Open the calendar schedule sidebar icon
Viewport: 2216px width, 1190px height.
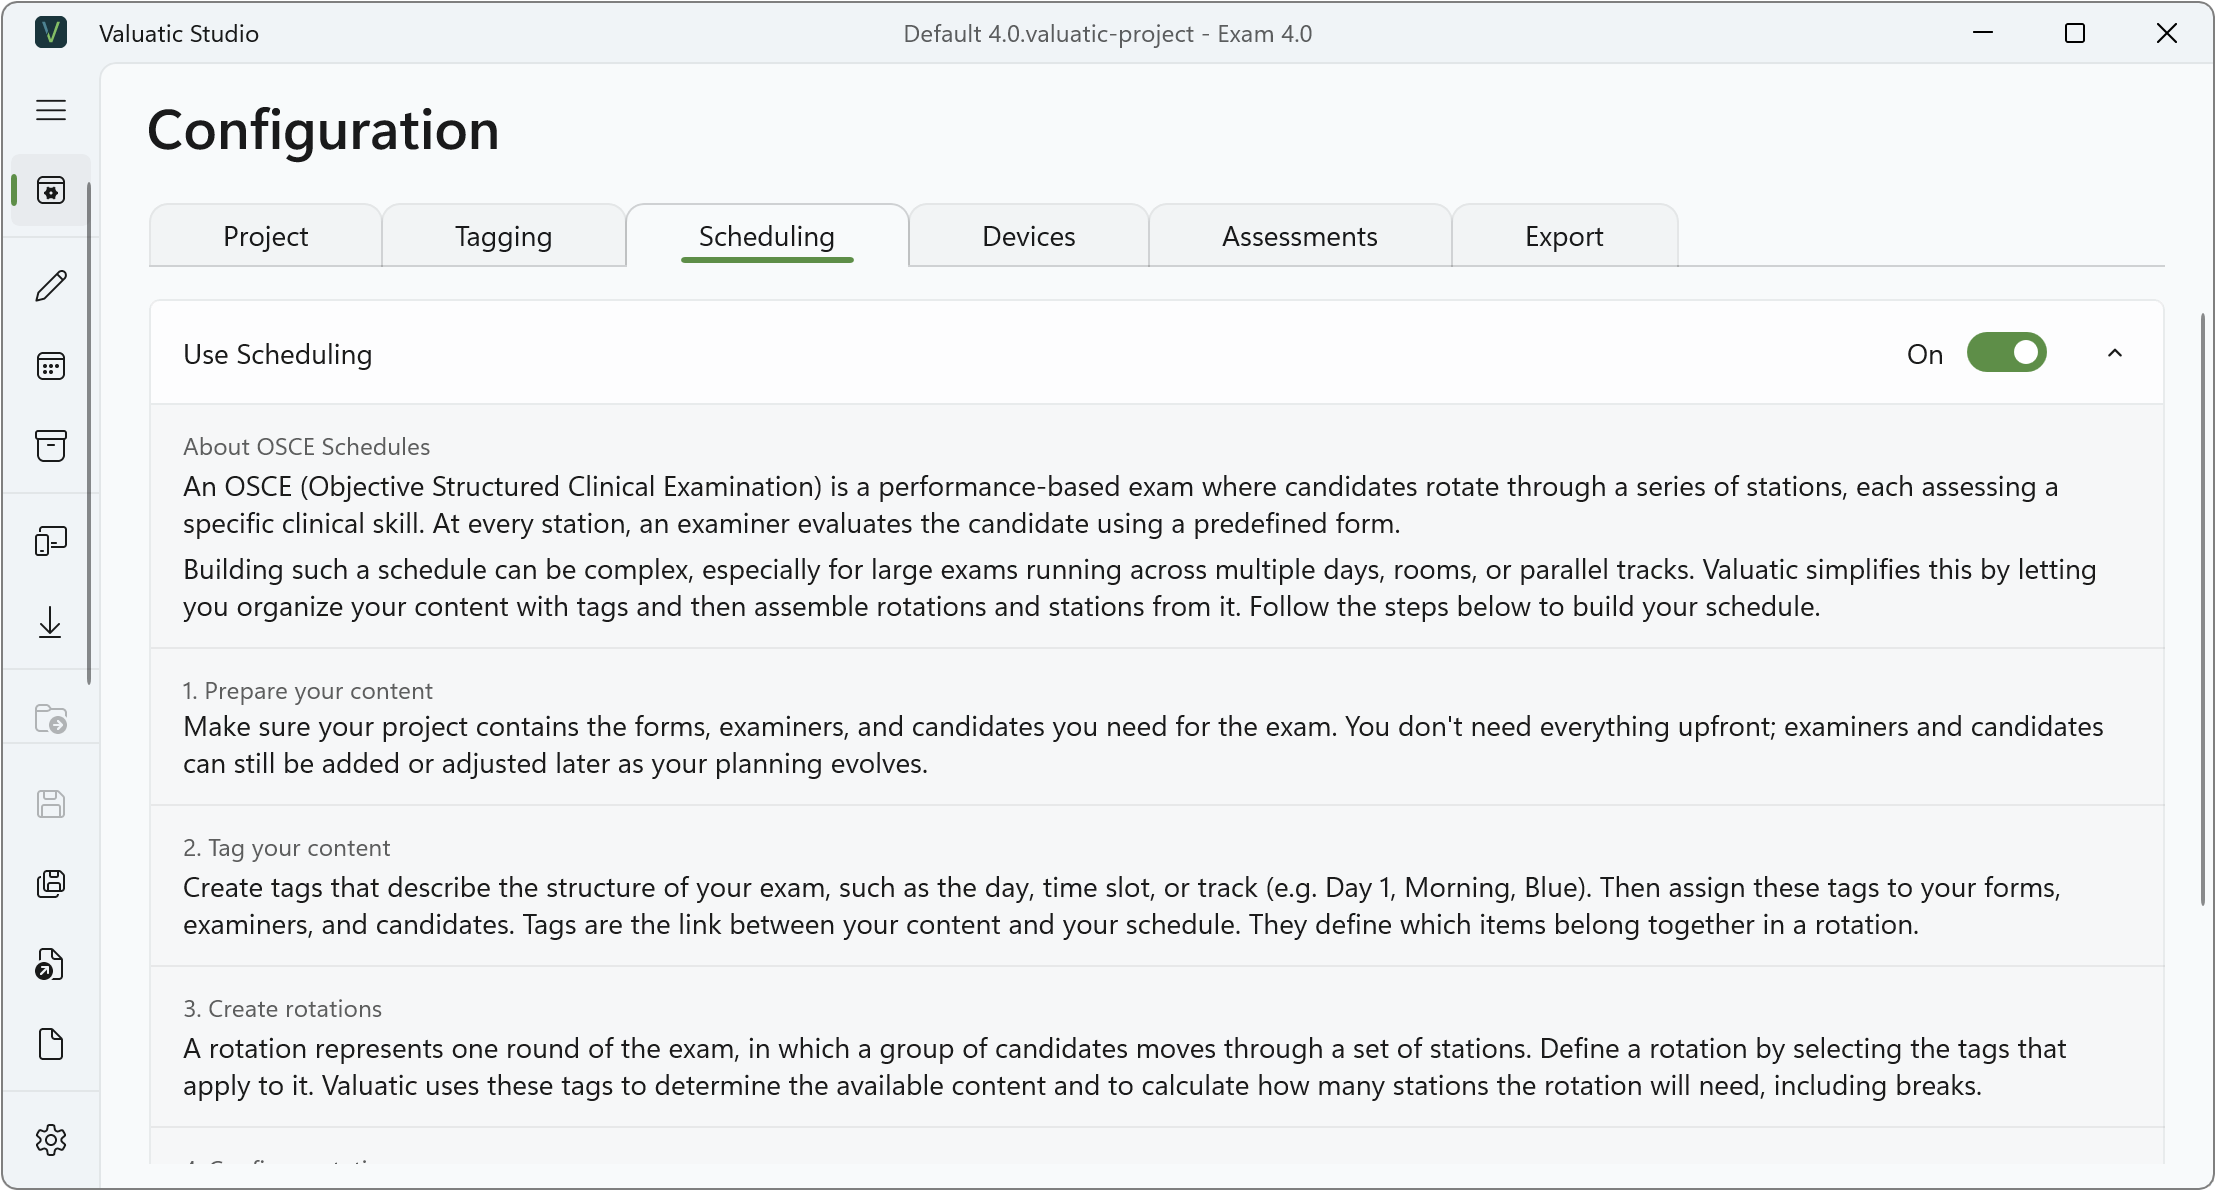click(51, 366)
